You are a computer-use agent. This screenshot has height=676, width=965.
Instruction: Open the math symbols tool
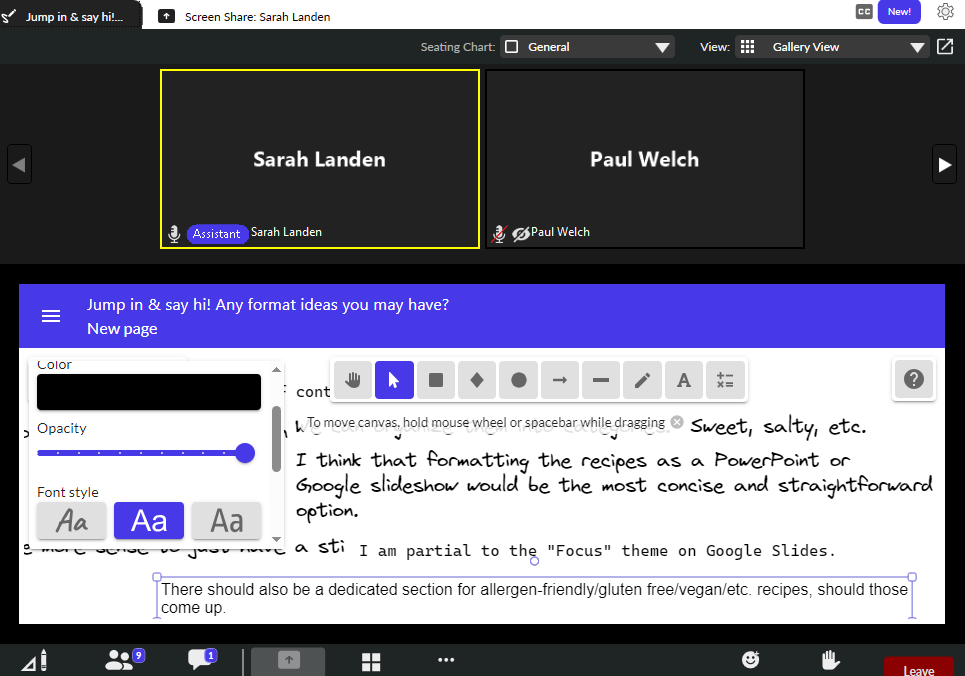[x=725, y=380]
